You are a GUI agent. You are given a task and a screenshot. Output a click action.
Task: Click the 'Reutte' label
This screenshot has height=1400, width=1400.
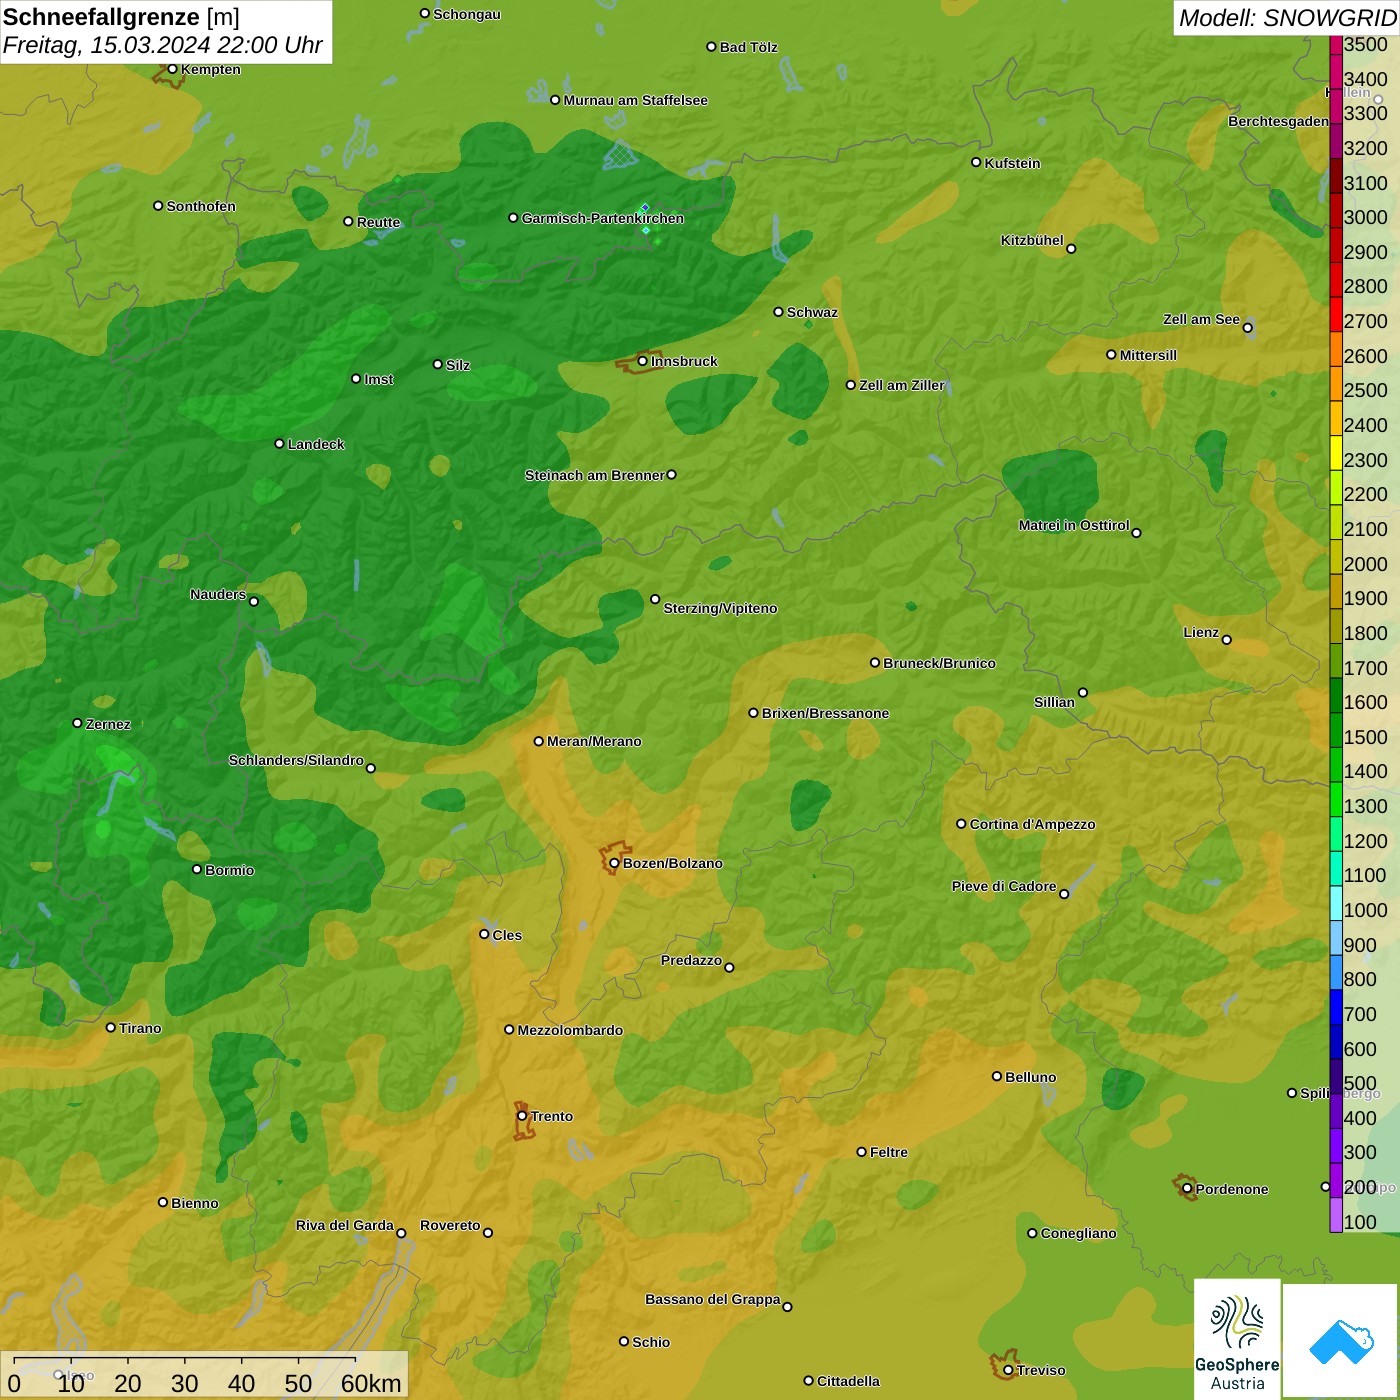pos(378,222)
